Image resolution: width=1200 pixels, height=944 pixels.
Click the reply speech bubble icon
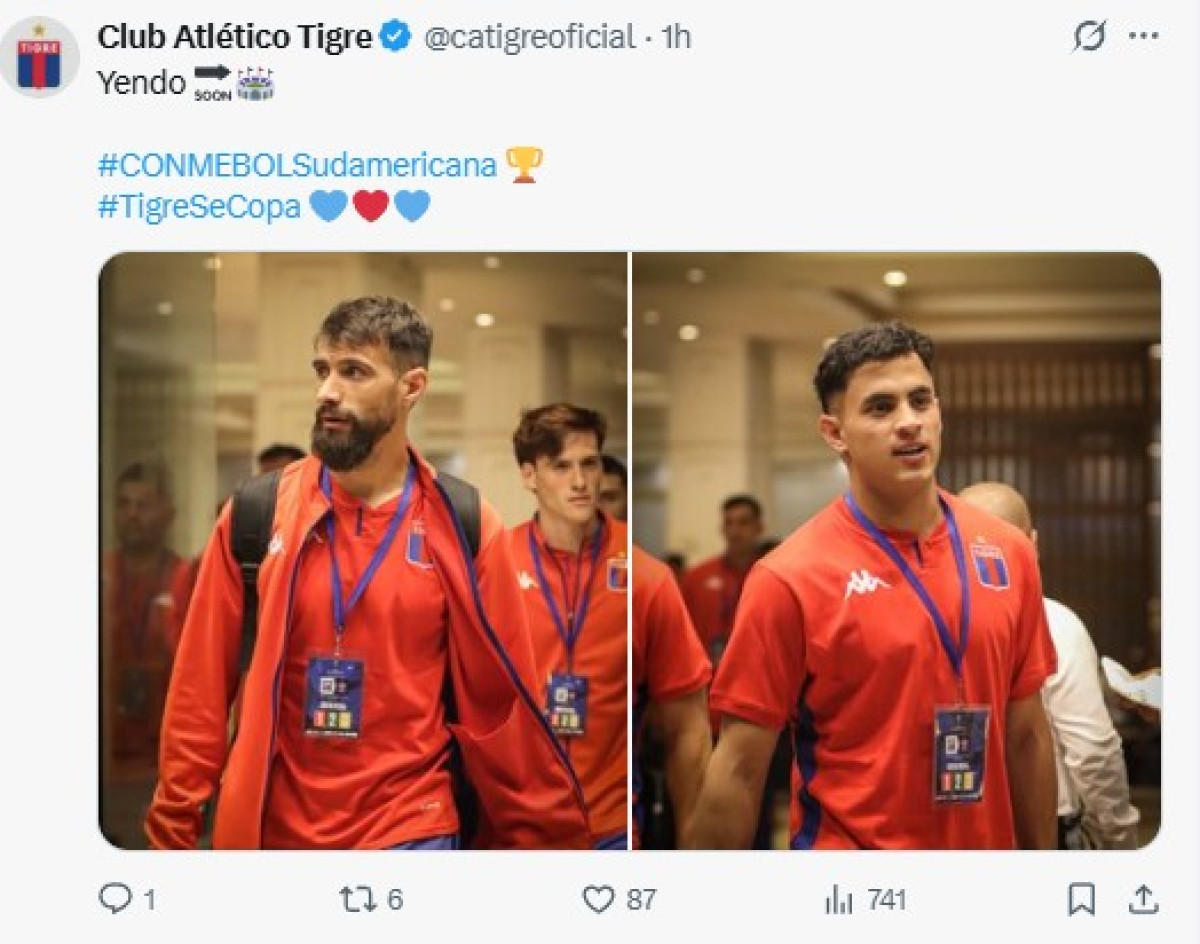pyautogui.click(x=114, y=899)
